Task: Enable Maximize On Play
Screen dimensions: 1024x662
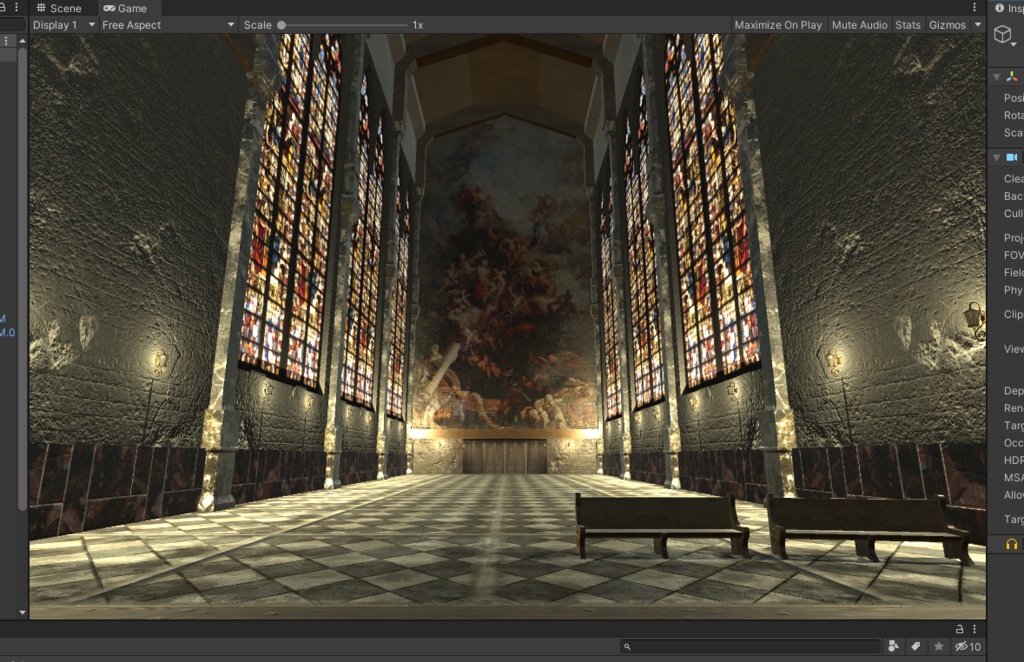Action: point(777,25)
